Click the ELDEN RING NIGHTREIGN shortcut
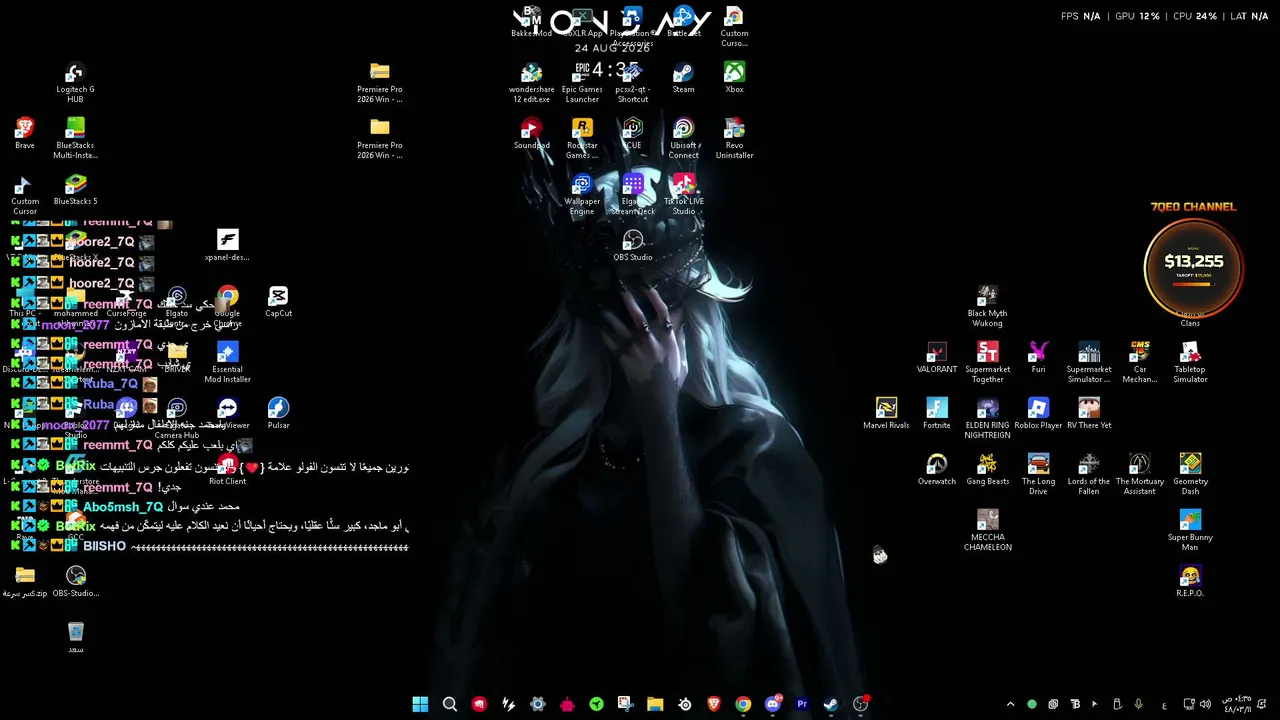 coord(987,419)
